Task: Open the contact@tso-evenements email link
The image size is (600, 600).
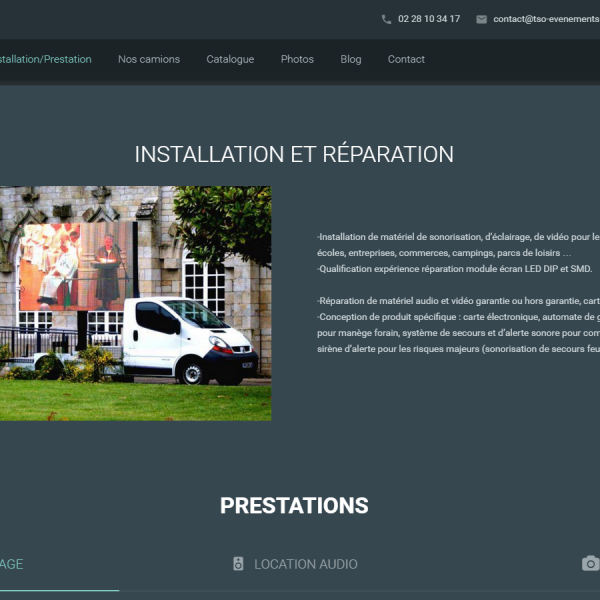Action: 545,19
